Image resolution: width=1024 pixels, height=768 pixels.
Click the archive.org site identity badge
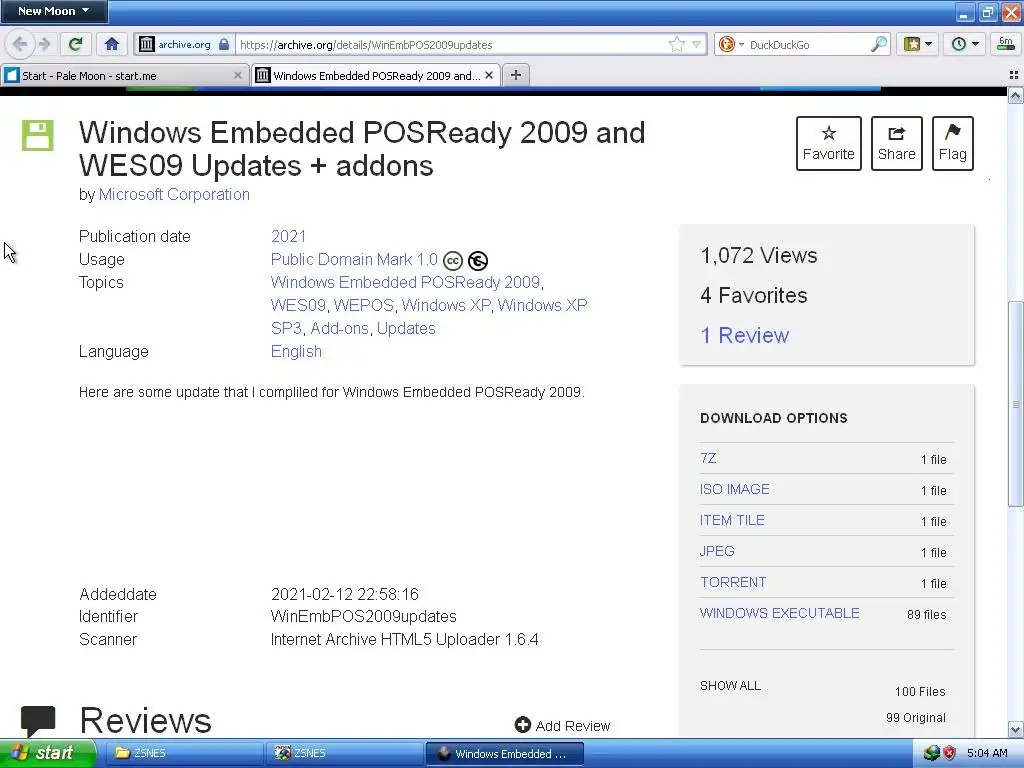176,44
